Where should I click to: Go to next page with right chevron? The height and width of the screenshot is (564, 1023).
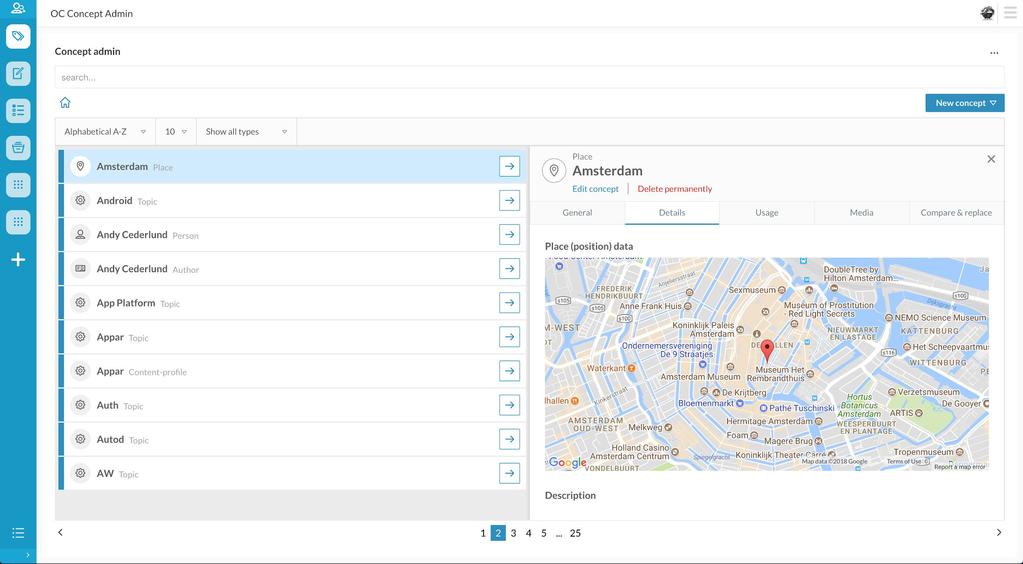coord(998,533)
